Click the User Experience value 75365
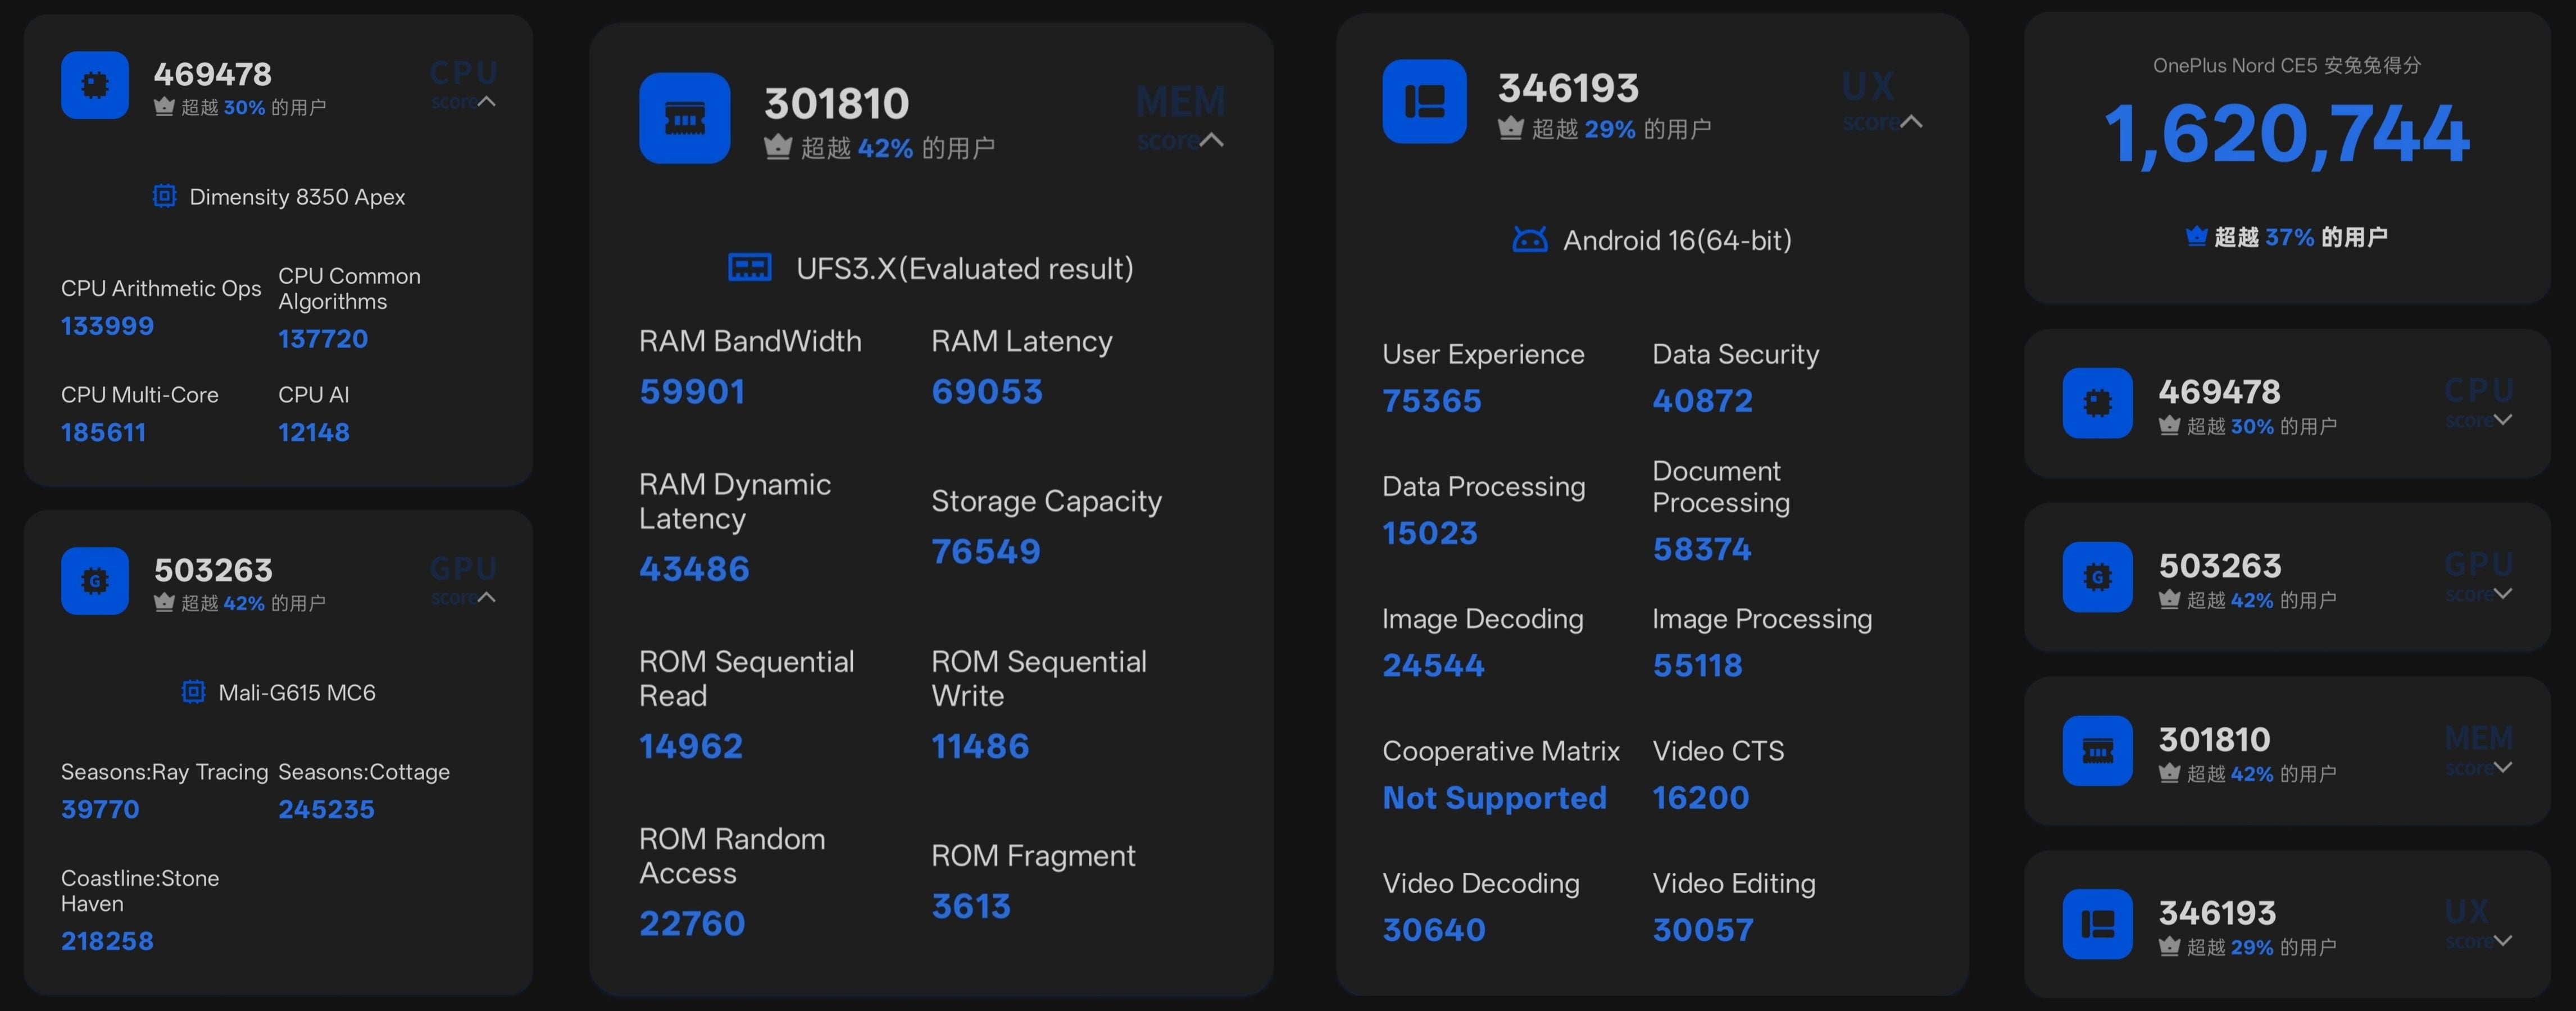 pyautogui.click(x=1432, y=401)
